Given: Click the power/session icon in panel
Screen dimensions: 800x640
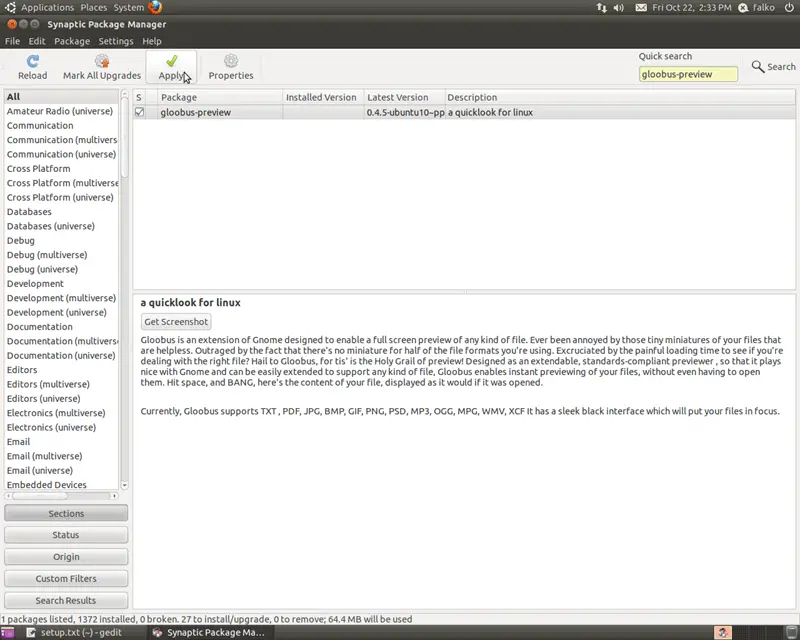Looking at the screenshot, I should click(789, 8).
